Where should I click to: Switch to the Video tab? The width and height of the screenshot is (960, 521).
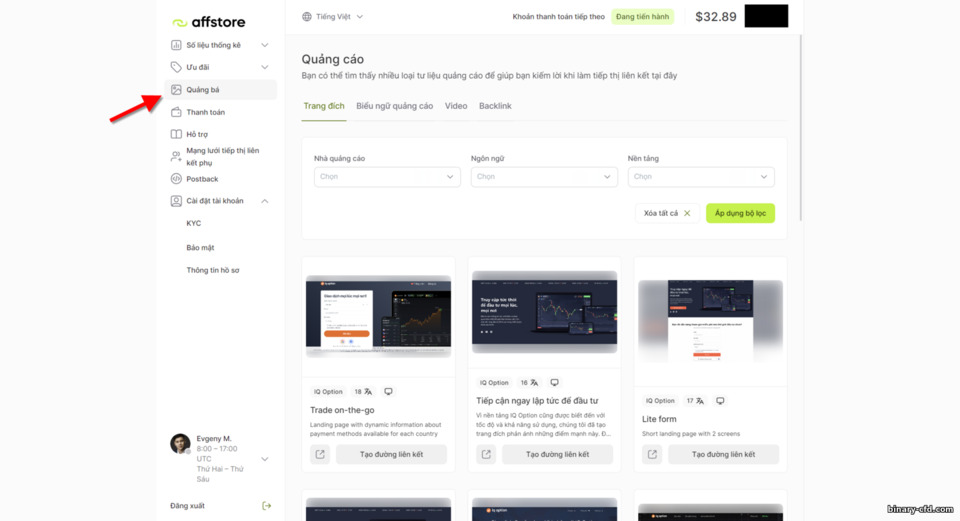click(456, 106)
